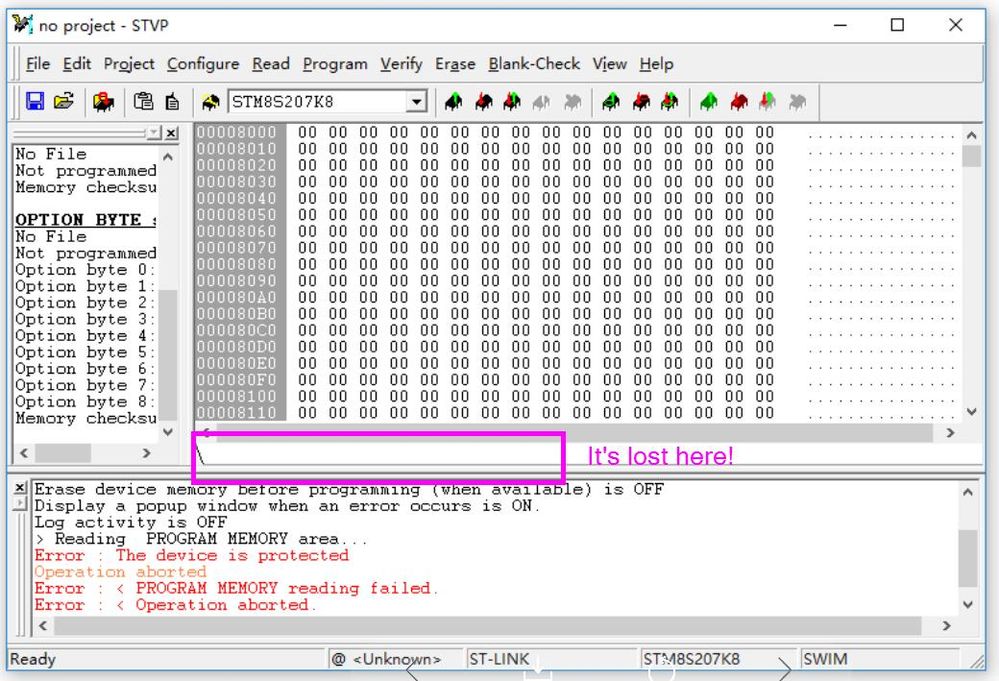
Task: Click the output log's scroll-right arrow
Action: click(x=947, y=626)
